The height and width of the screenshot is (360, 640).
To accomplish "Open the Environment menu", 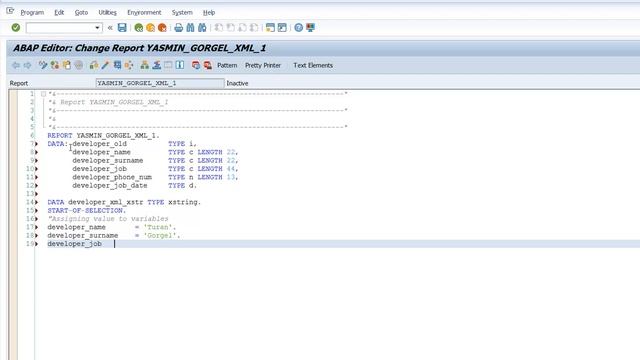I will (x=144, y=13).
